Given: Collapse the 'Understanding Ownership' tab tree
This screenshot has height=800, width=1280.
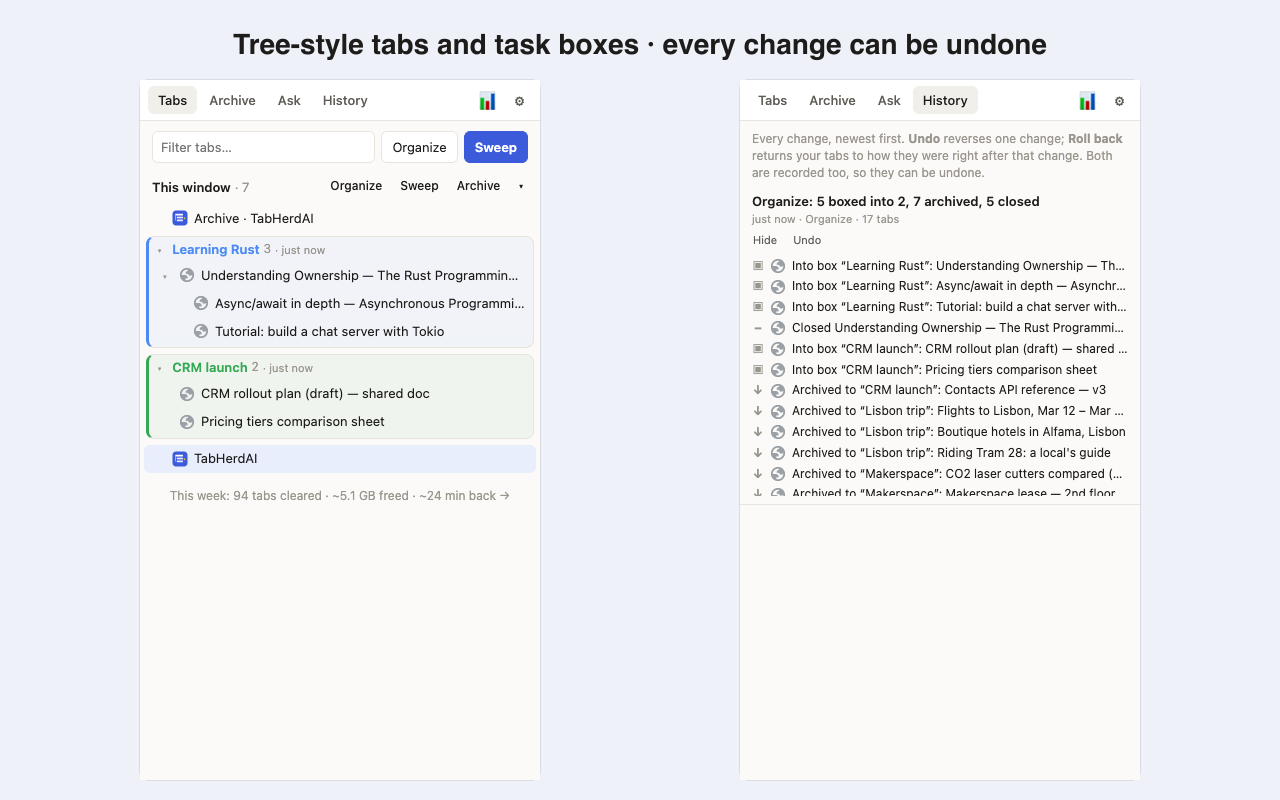Looking at the screenshot, I should tap(165, 277).
